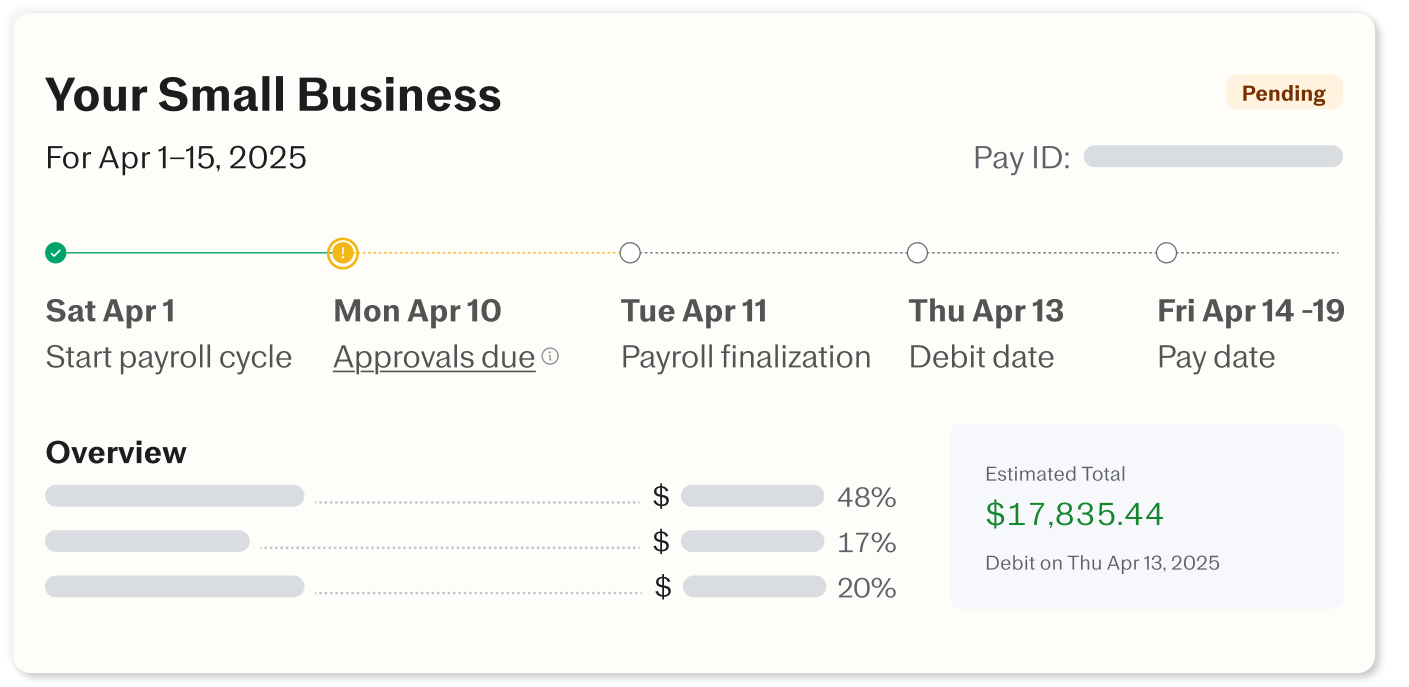Select the 17% overview row
Viewport: 1409px width, 687px height.
471,542
